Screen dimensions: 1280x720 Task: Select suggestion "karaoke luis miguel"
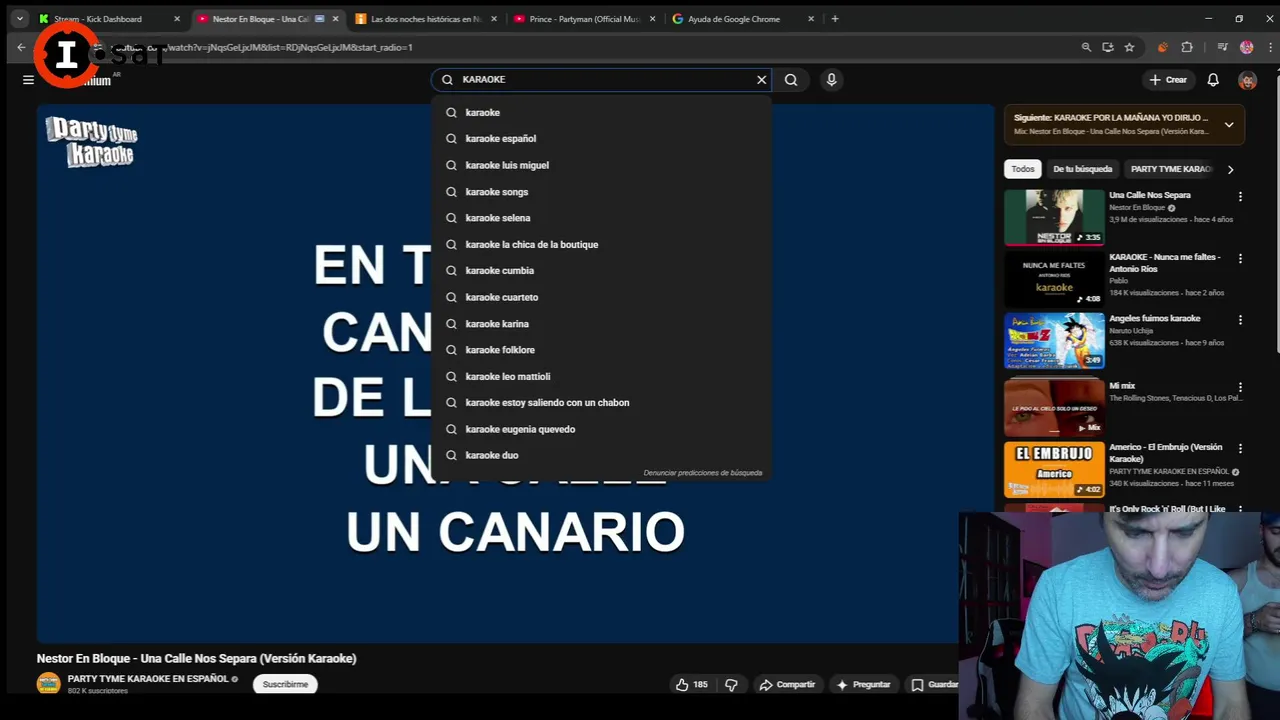602,165
